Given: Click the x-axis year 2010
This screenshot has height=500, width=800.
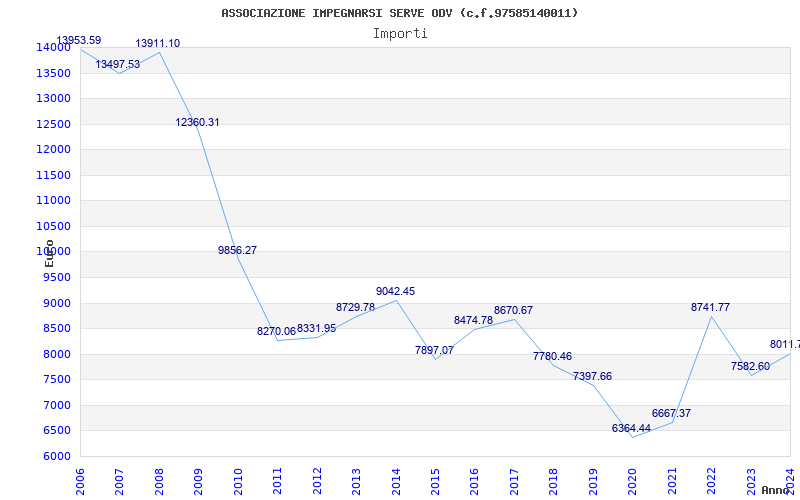Looking at the screenshot, I should [x=238, y=482].
